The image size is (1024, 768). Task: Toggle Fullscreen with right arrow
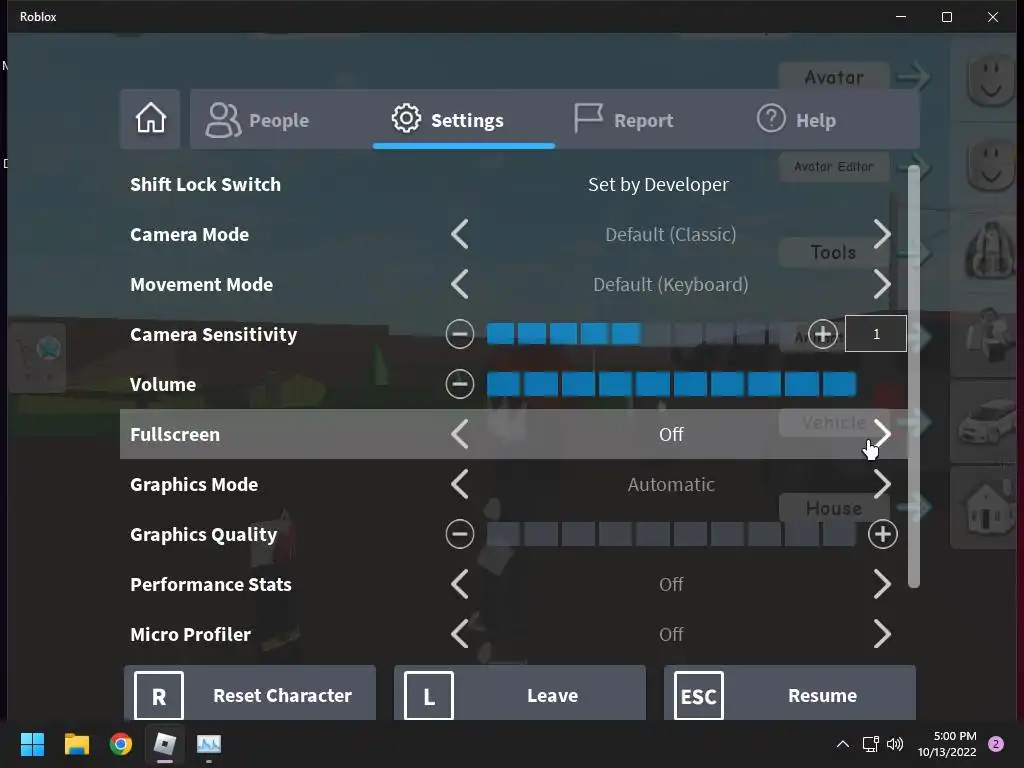[882, 434]
